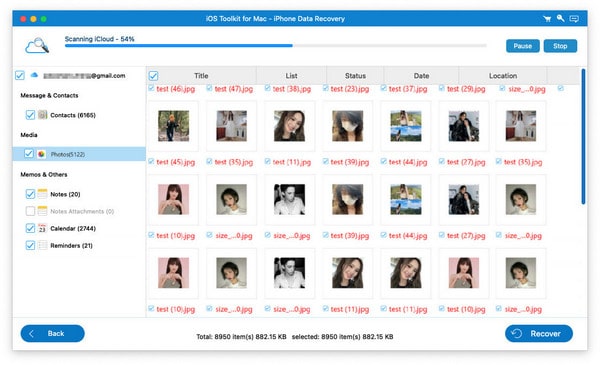Viewport: 600px width, 365px height.
Task: Select Notes (20) in the sidebar
Action: [x=65, y=194]
